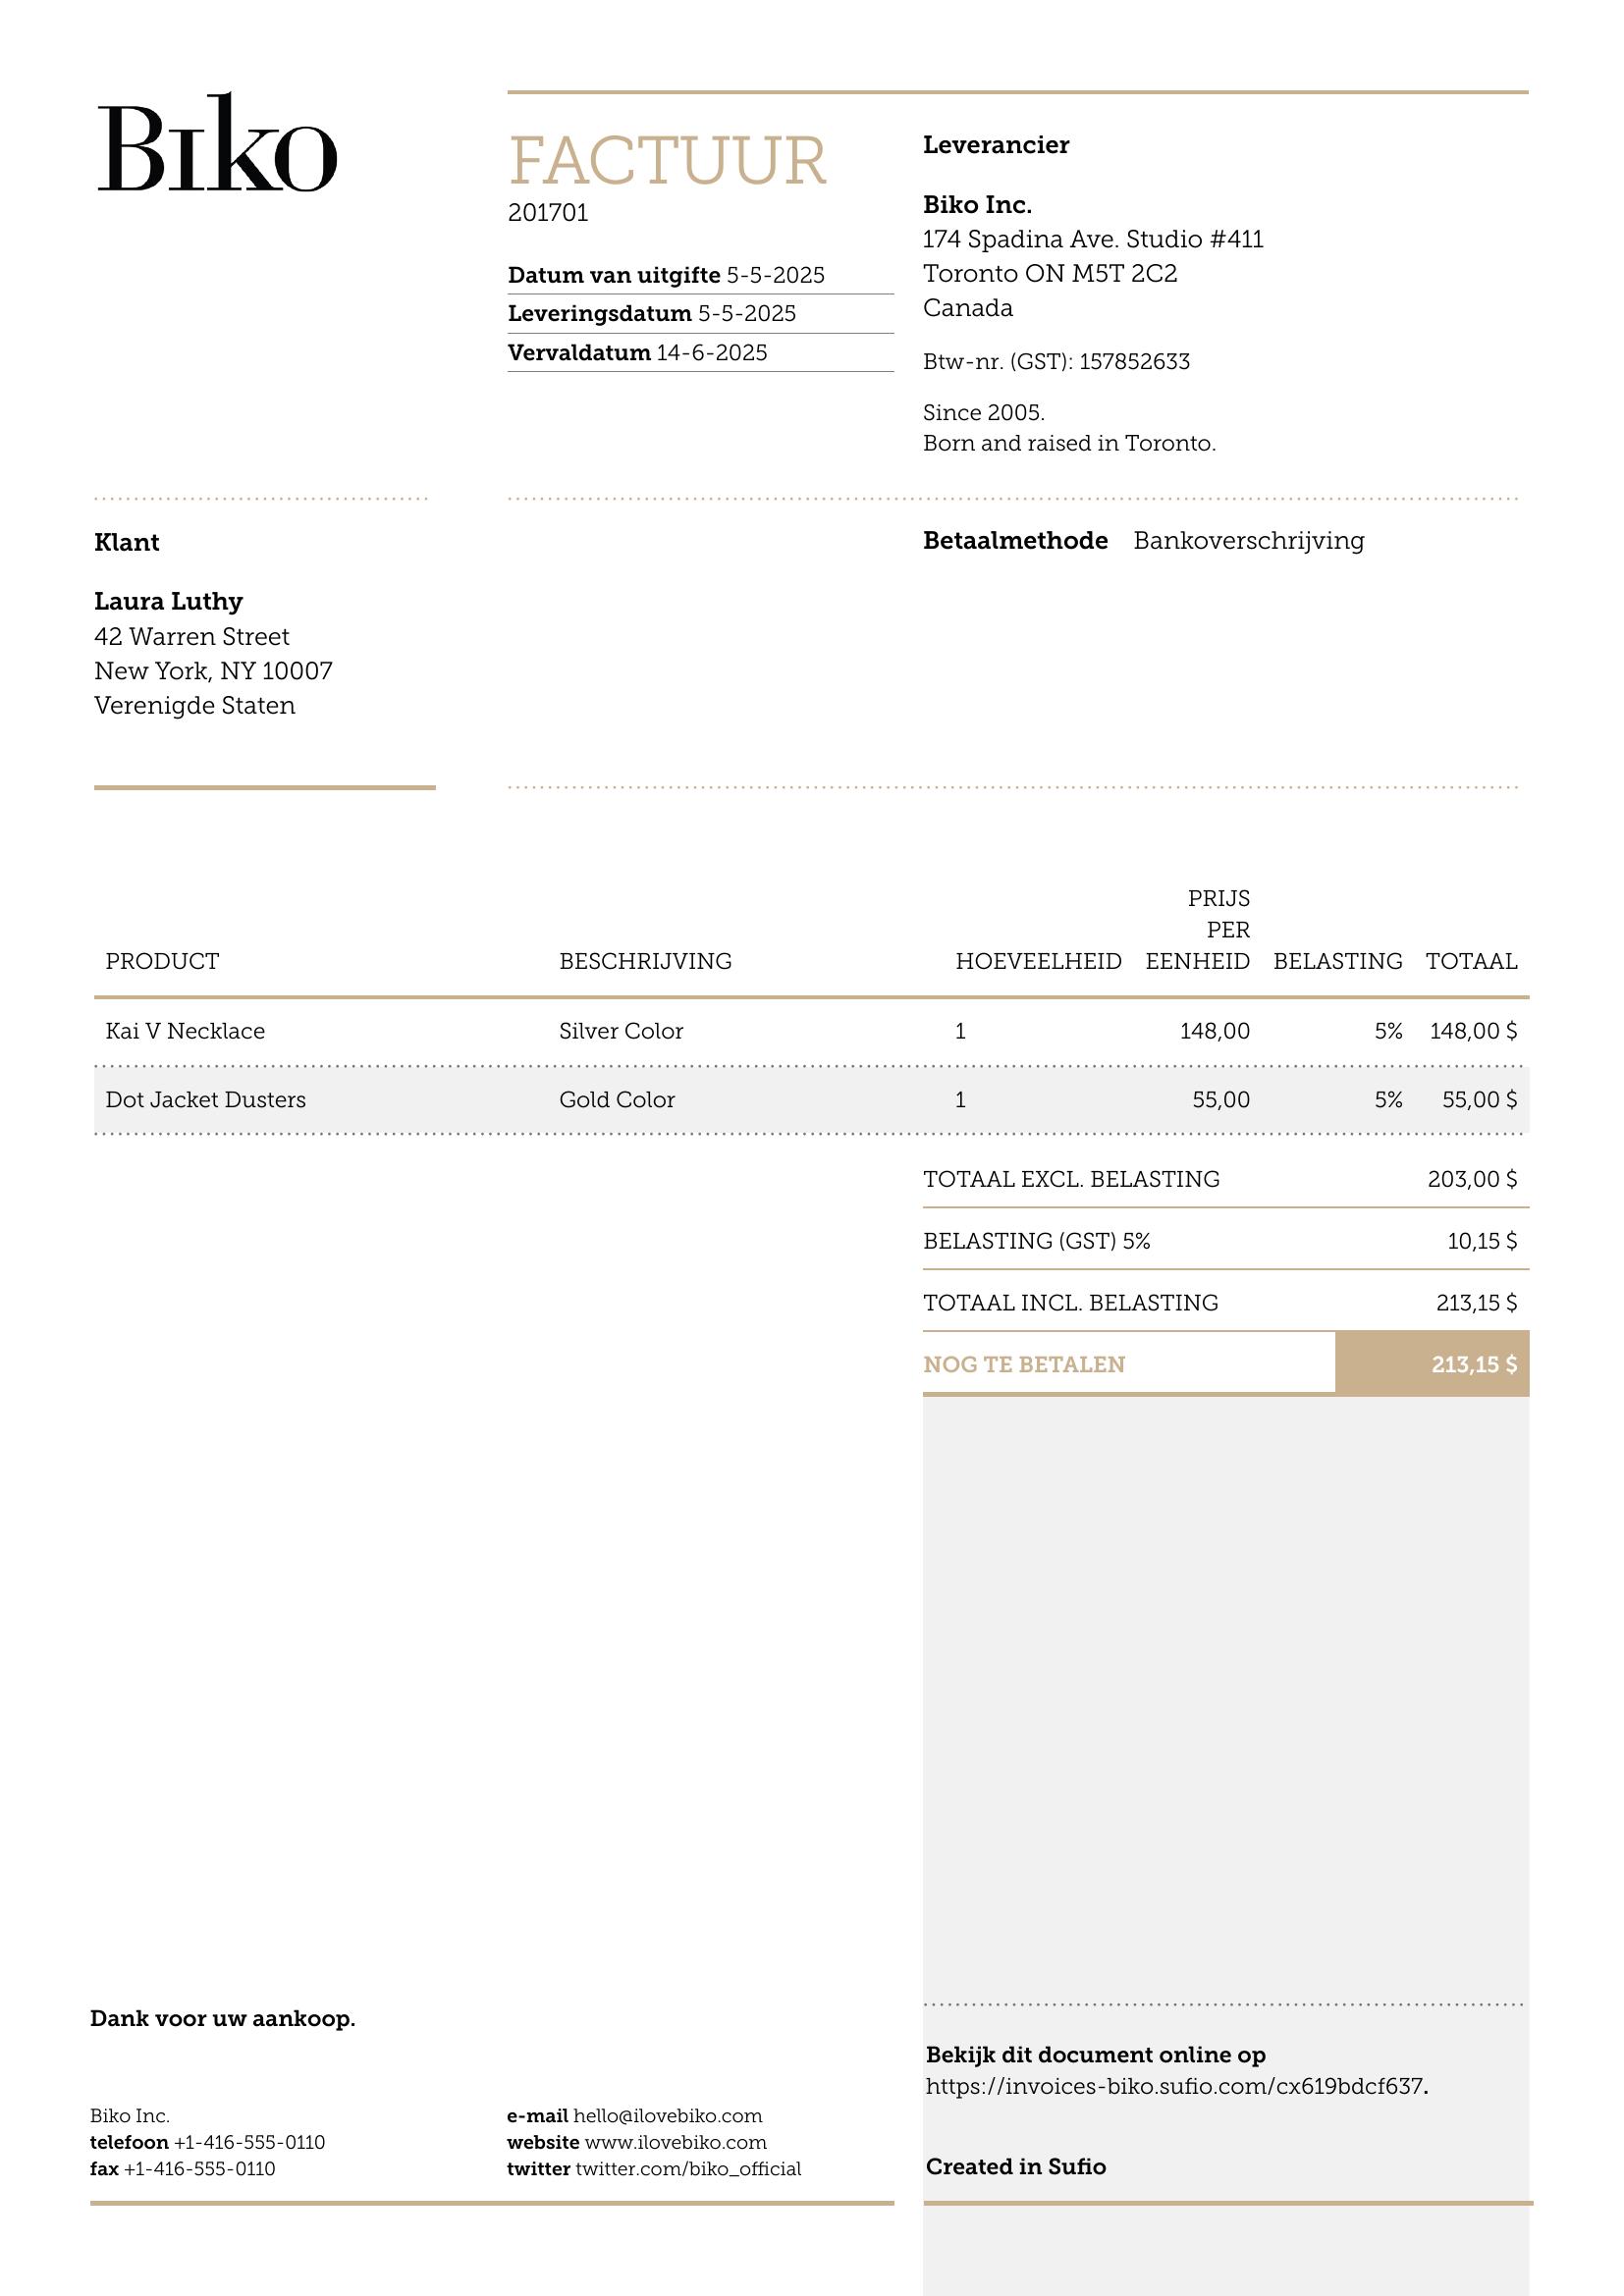Click the FACTUUR heading
1624x2296 pixels.
(x=667, y=161)
